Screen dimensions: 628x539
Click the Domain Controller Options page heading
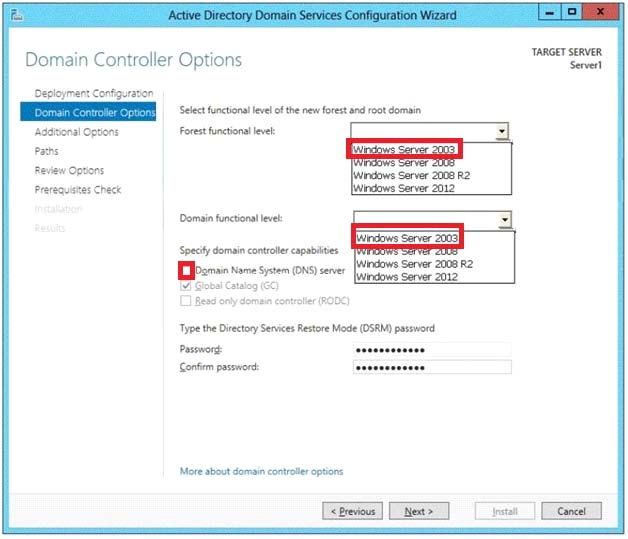[133, 60]
